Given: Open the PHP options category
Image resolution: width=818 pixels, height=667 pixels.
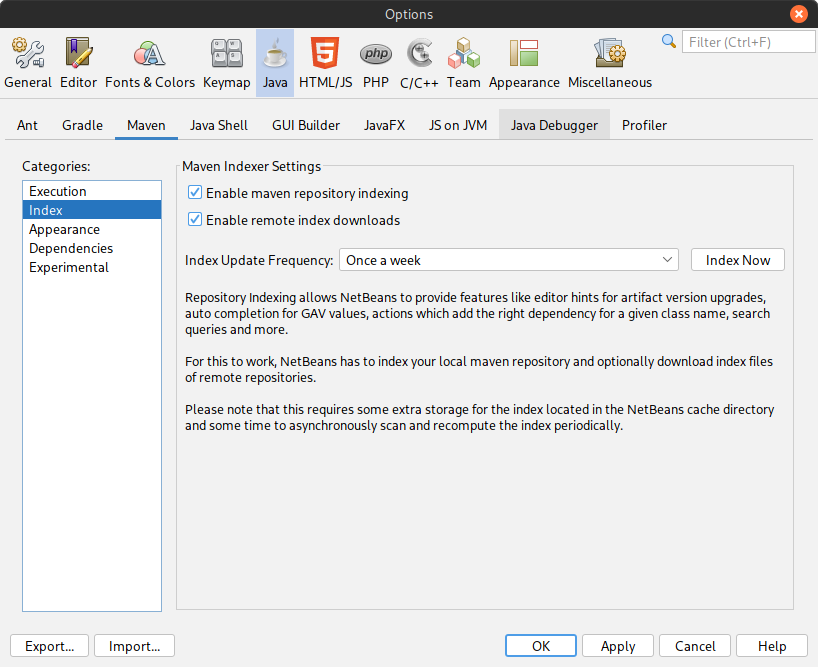Looking at the screenshot, I should point(376,63).
